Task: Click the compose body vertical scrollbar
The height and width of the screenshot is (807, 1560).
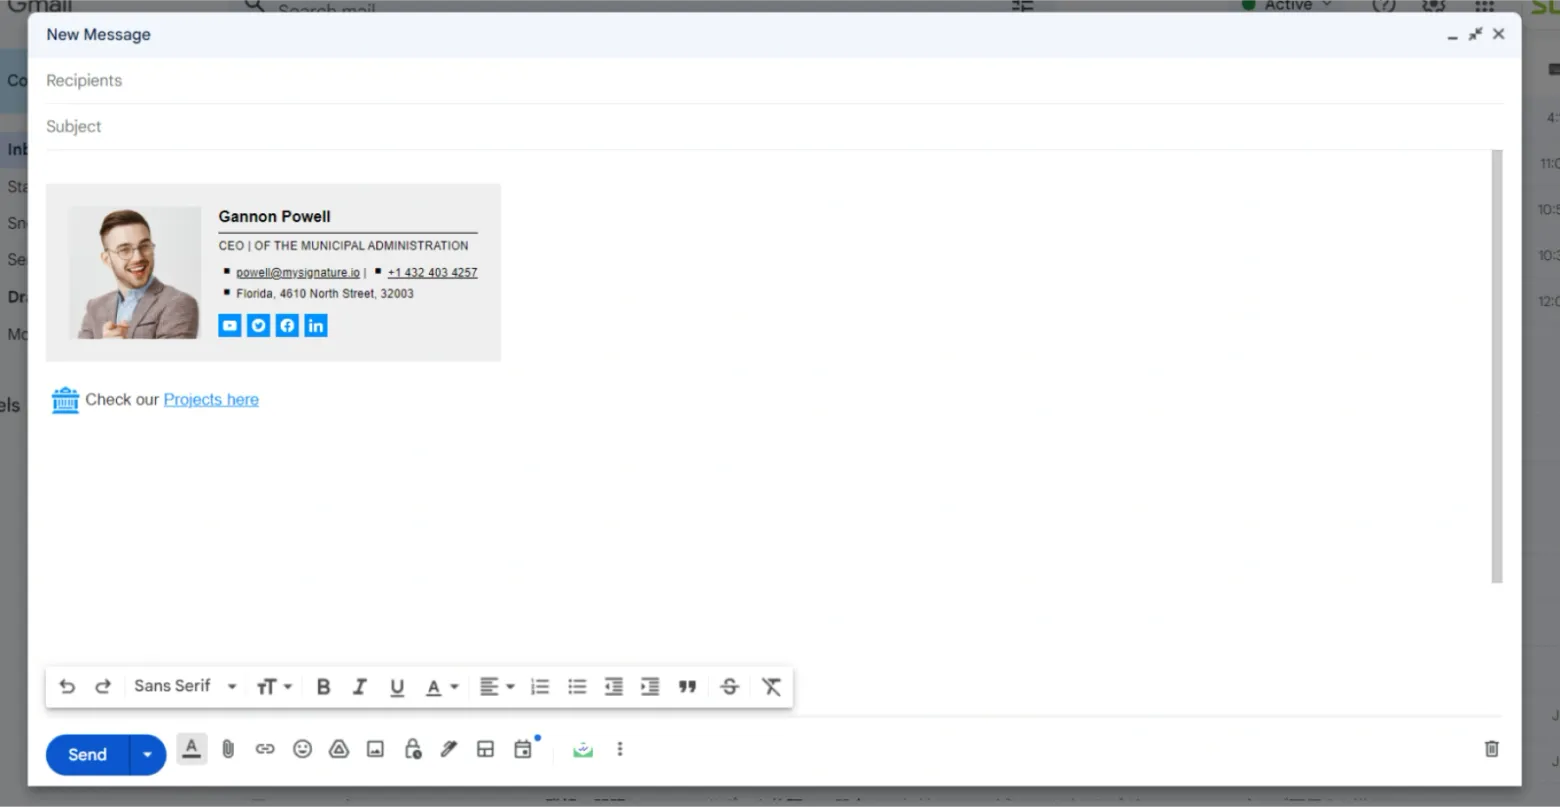Action: click(x=1497, y=366)
